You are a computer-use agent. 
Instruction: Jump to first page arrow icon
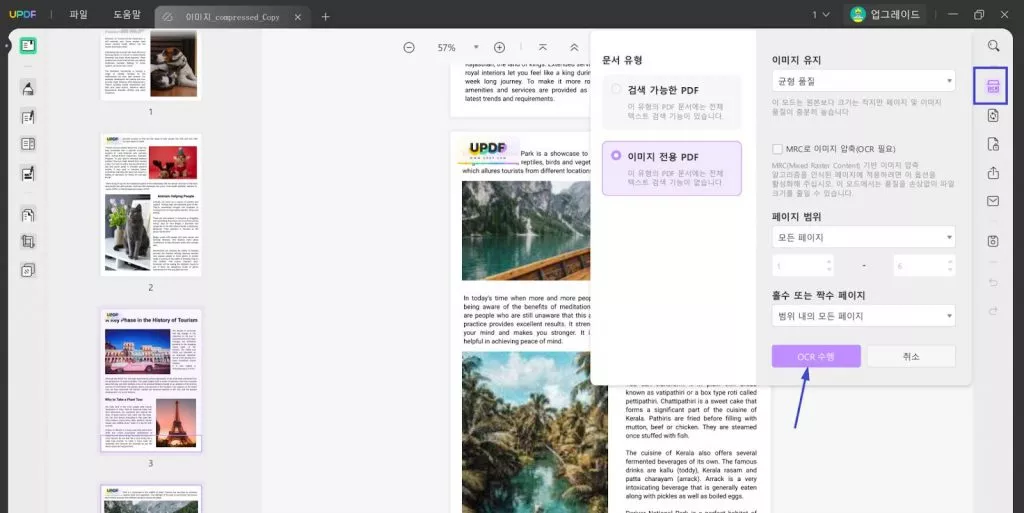pyautogui.click(x=543, y=48)
